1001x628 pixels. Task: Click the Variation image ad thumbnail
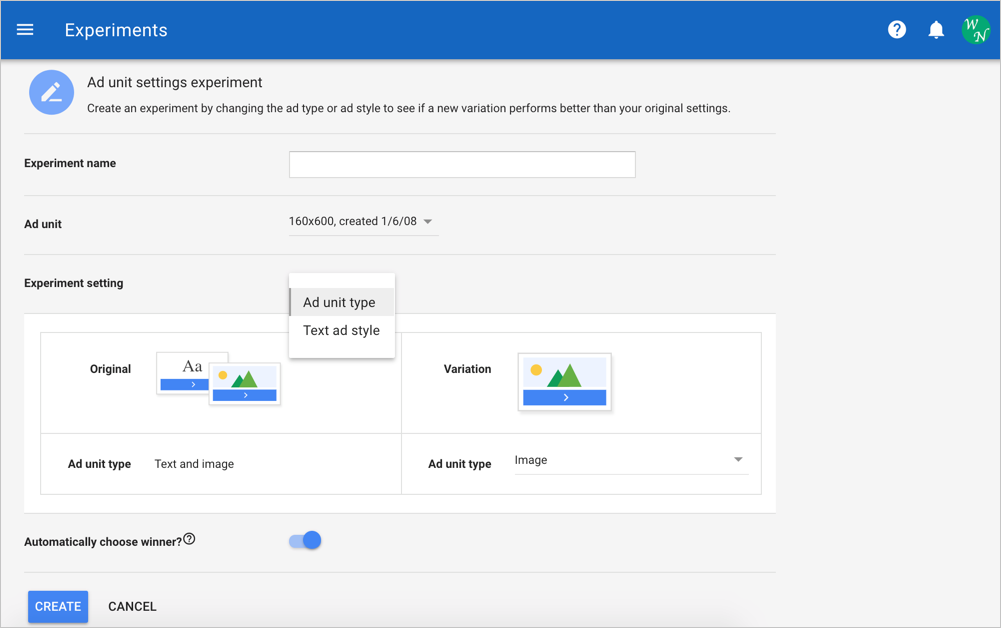[565, 382]
